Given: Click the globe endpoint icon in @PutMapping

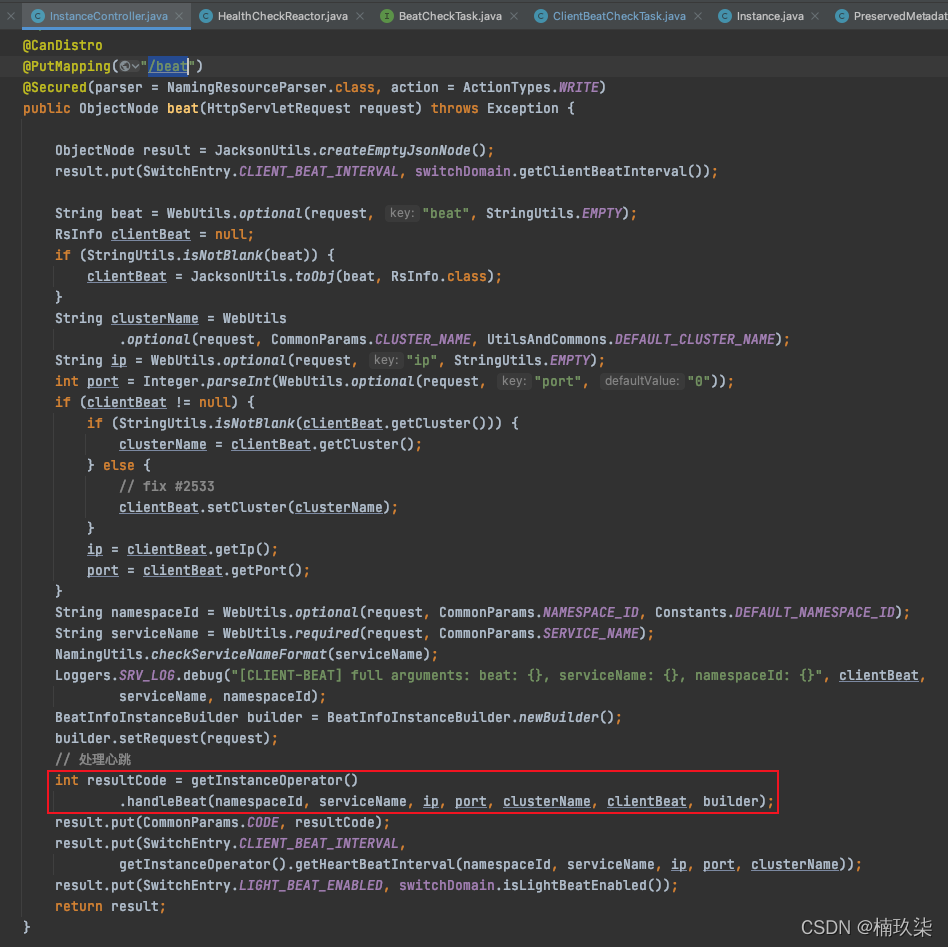Looking at the screenshot, I should coord(124,67).
